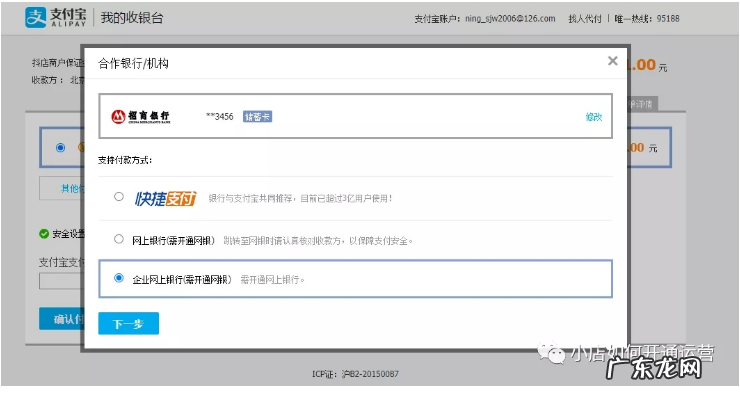Click the Alipay account email in header
This screenshot has height=397, width=740.
coord(510,19)
